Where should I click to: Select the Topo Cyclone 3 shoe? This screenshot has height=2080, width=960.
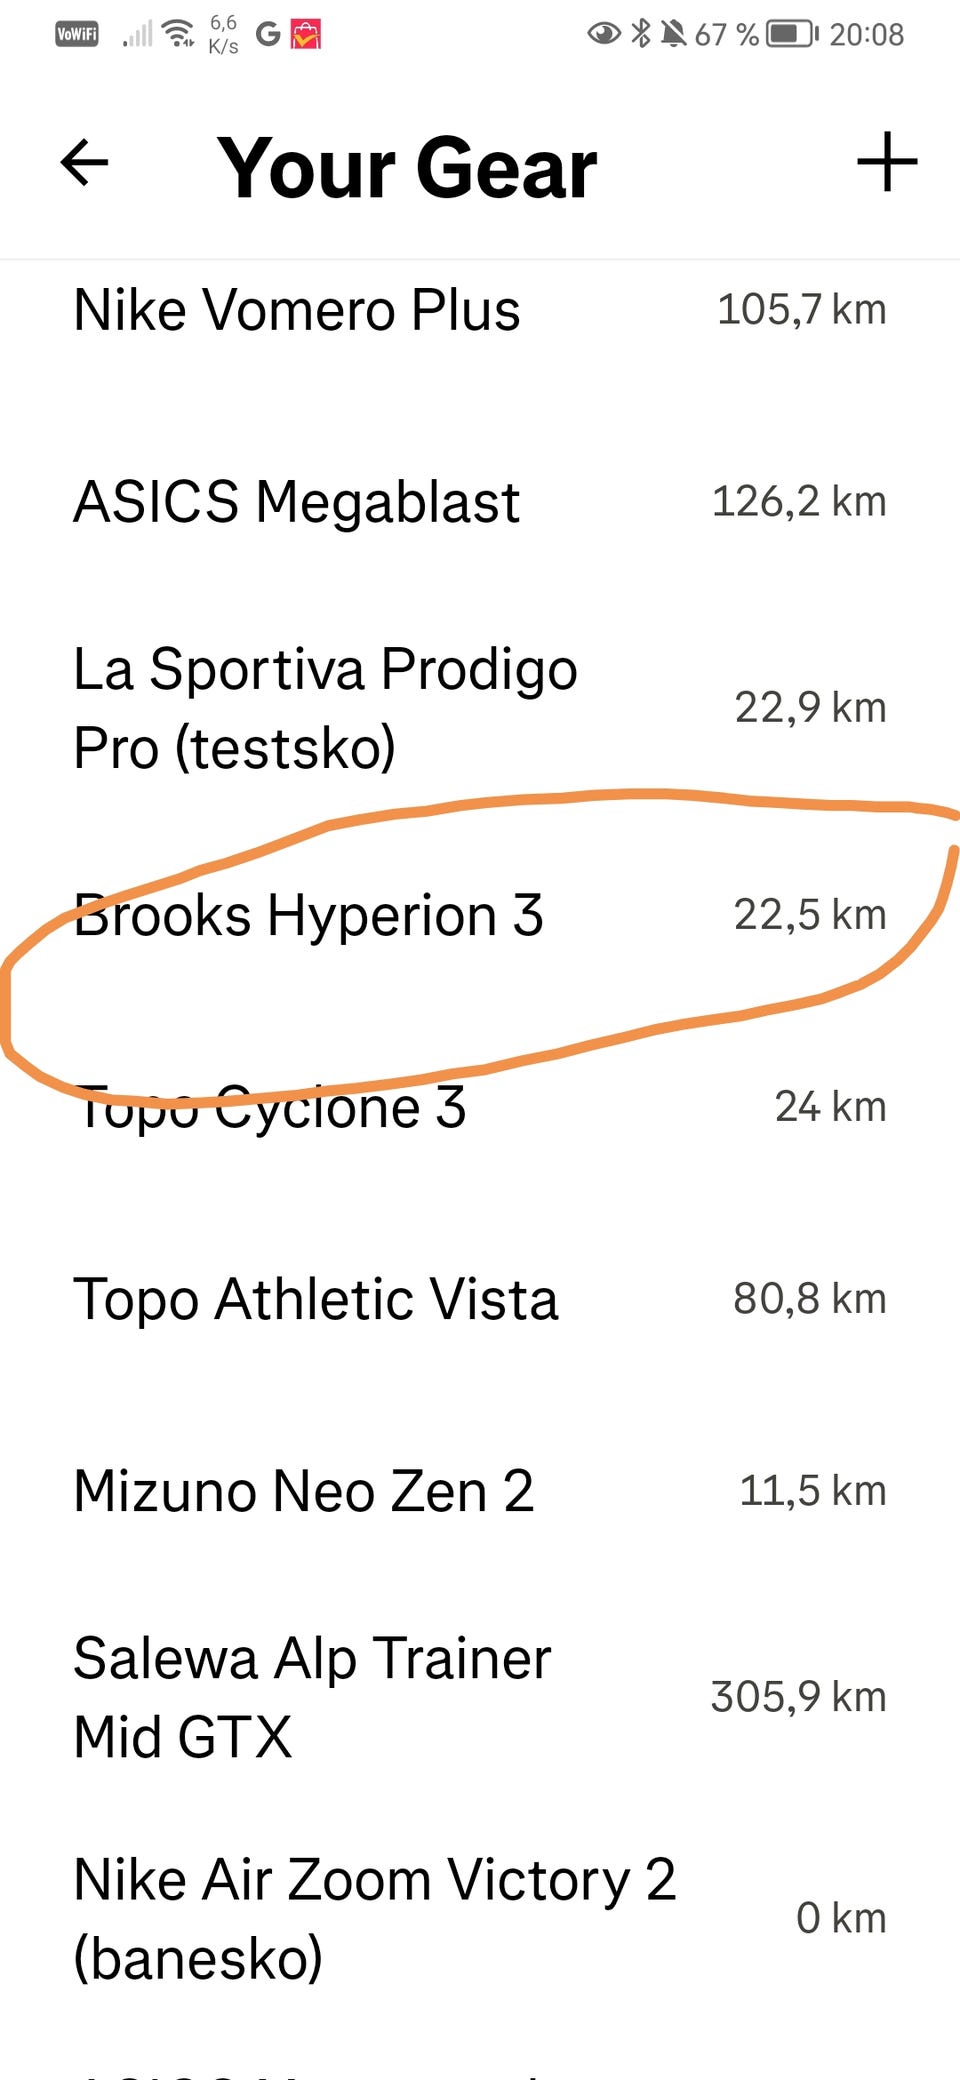tap(480, 1107)
